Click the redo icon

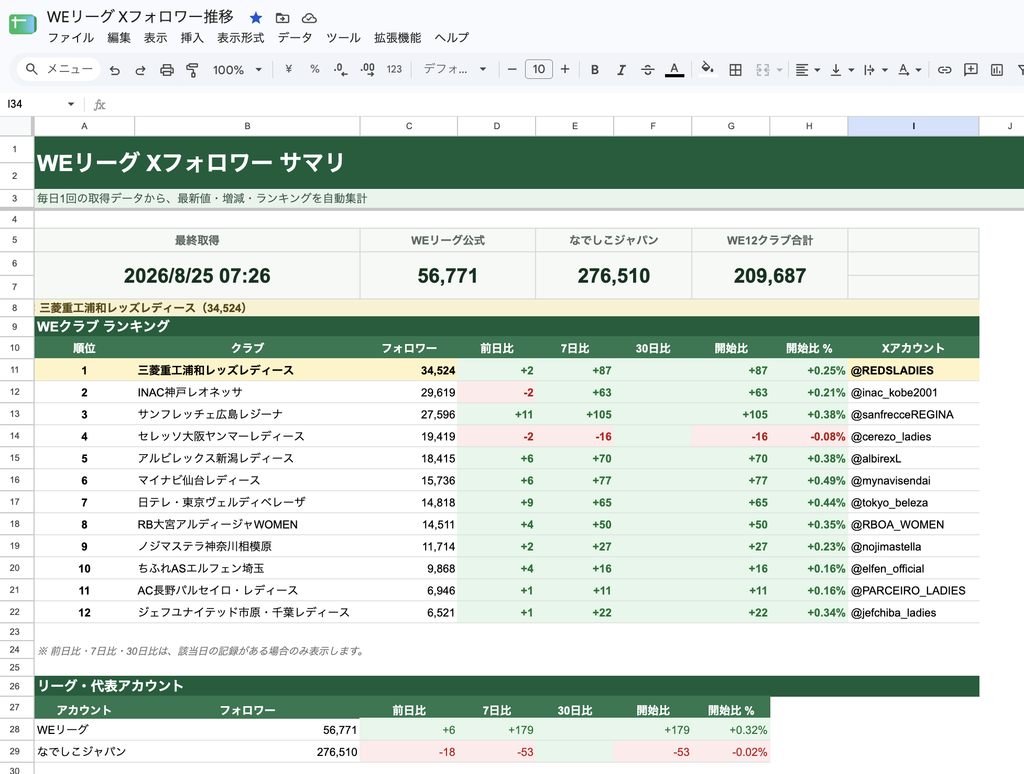[x=140, y=69]
